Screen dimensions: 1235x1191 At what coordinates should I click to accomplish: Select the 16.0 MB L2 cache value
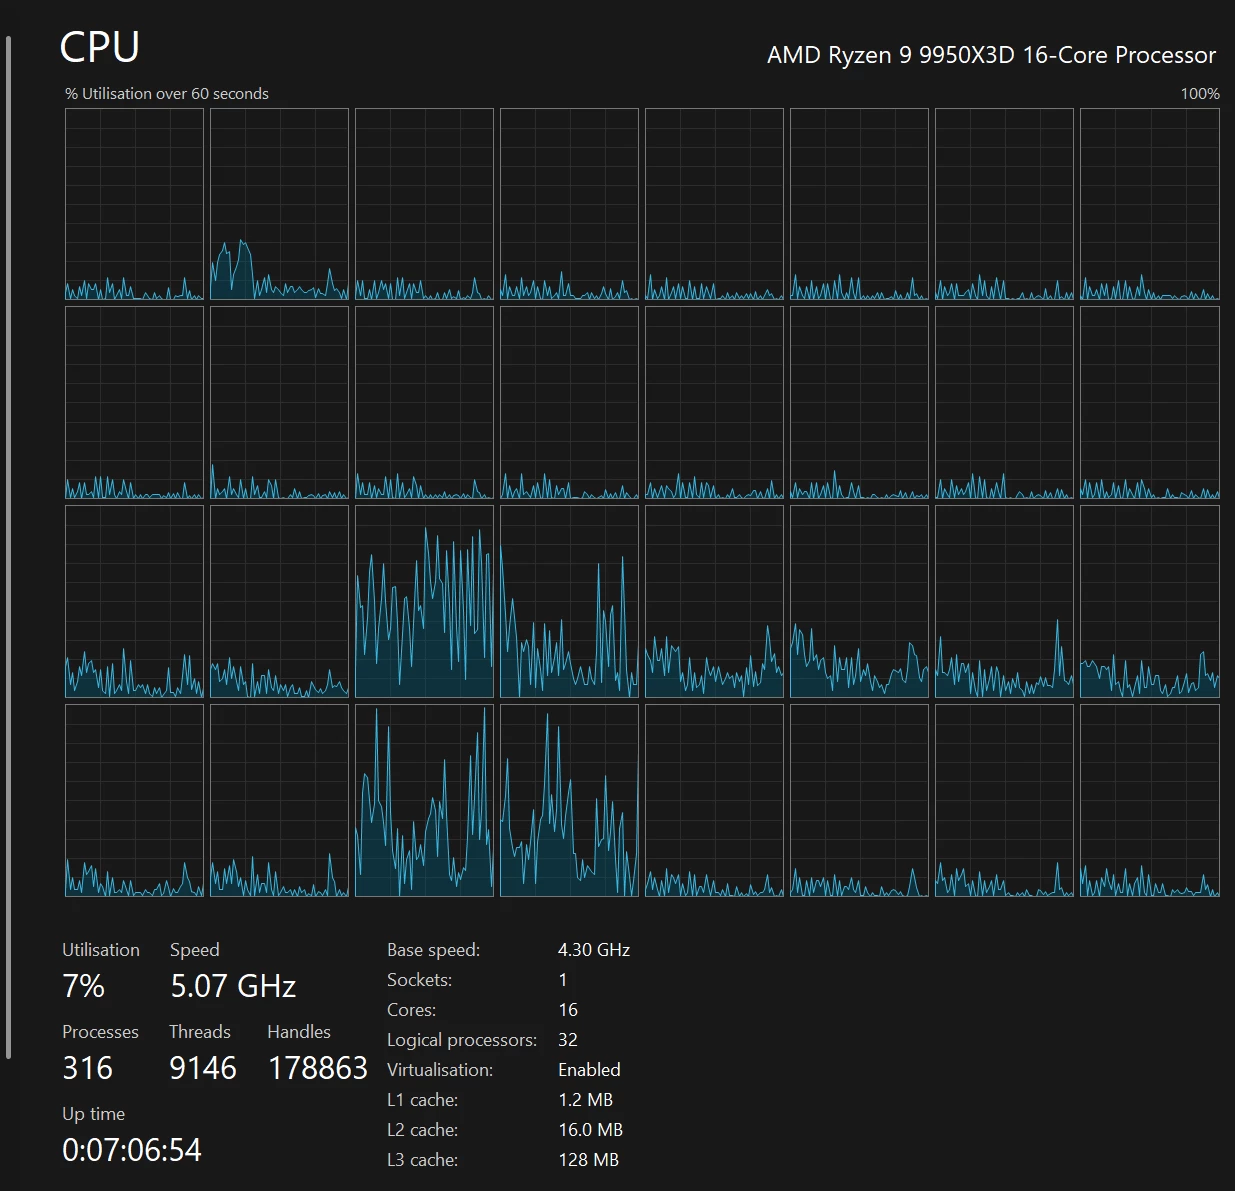(591, 1130)
